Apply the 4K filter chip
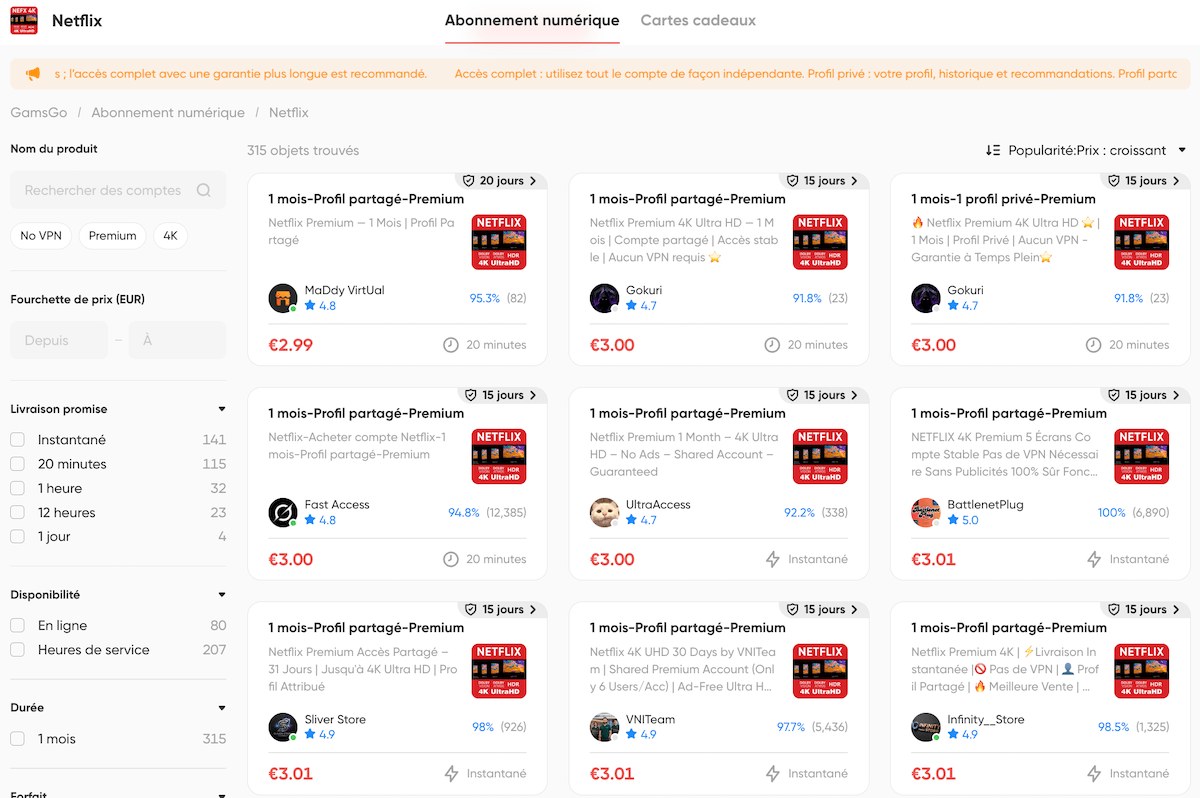Image resolution: width=1200 pixels, height=798 pixels. point(171,236)
